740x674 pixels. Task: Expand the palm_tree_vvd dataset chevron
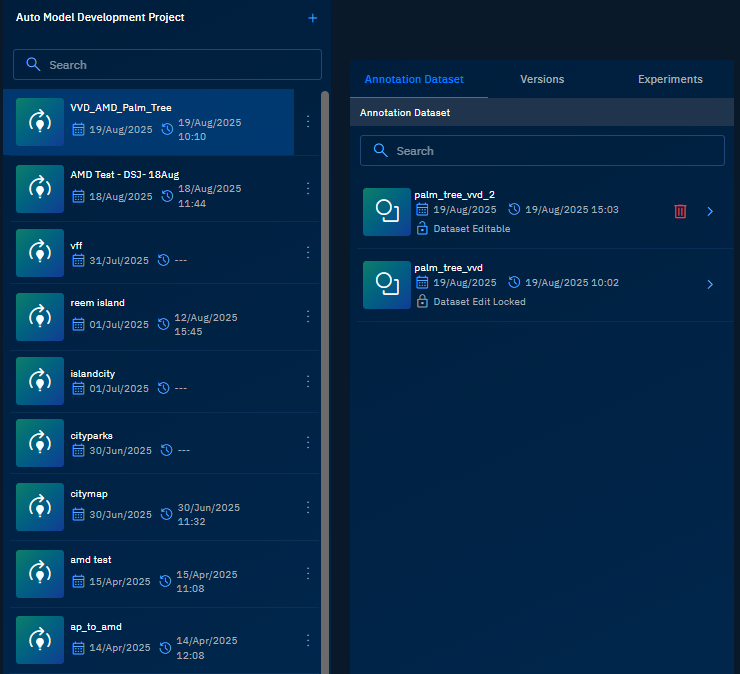coord(710,284)
